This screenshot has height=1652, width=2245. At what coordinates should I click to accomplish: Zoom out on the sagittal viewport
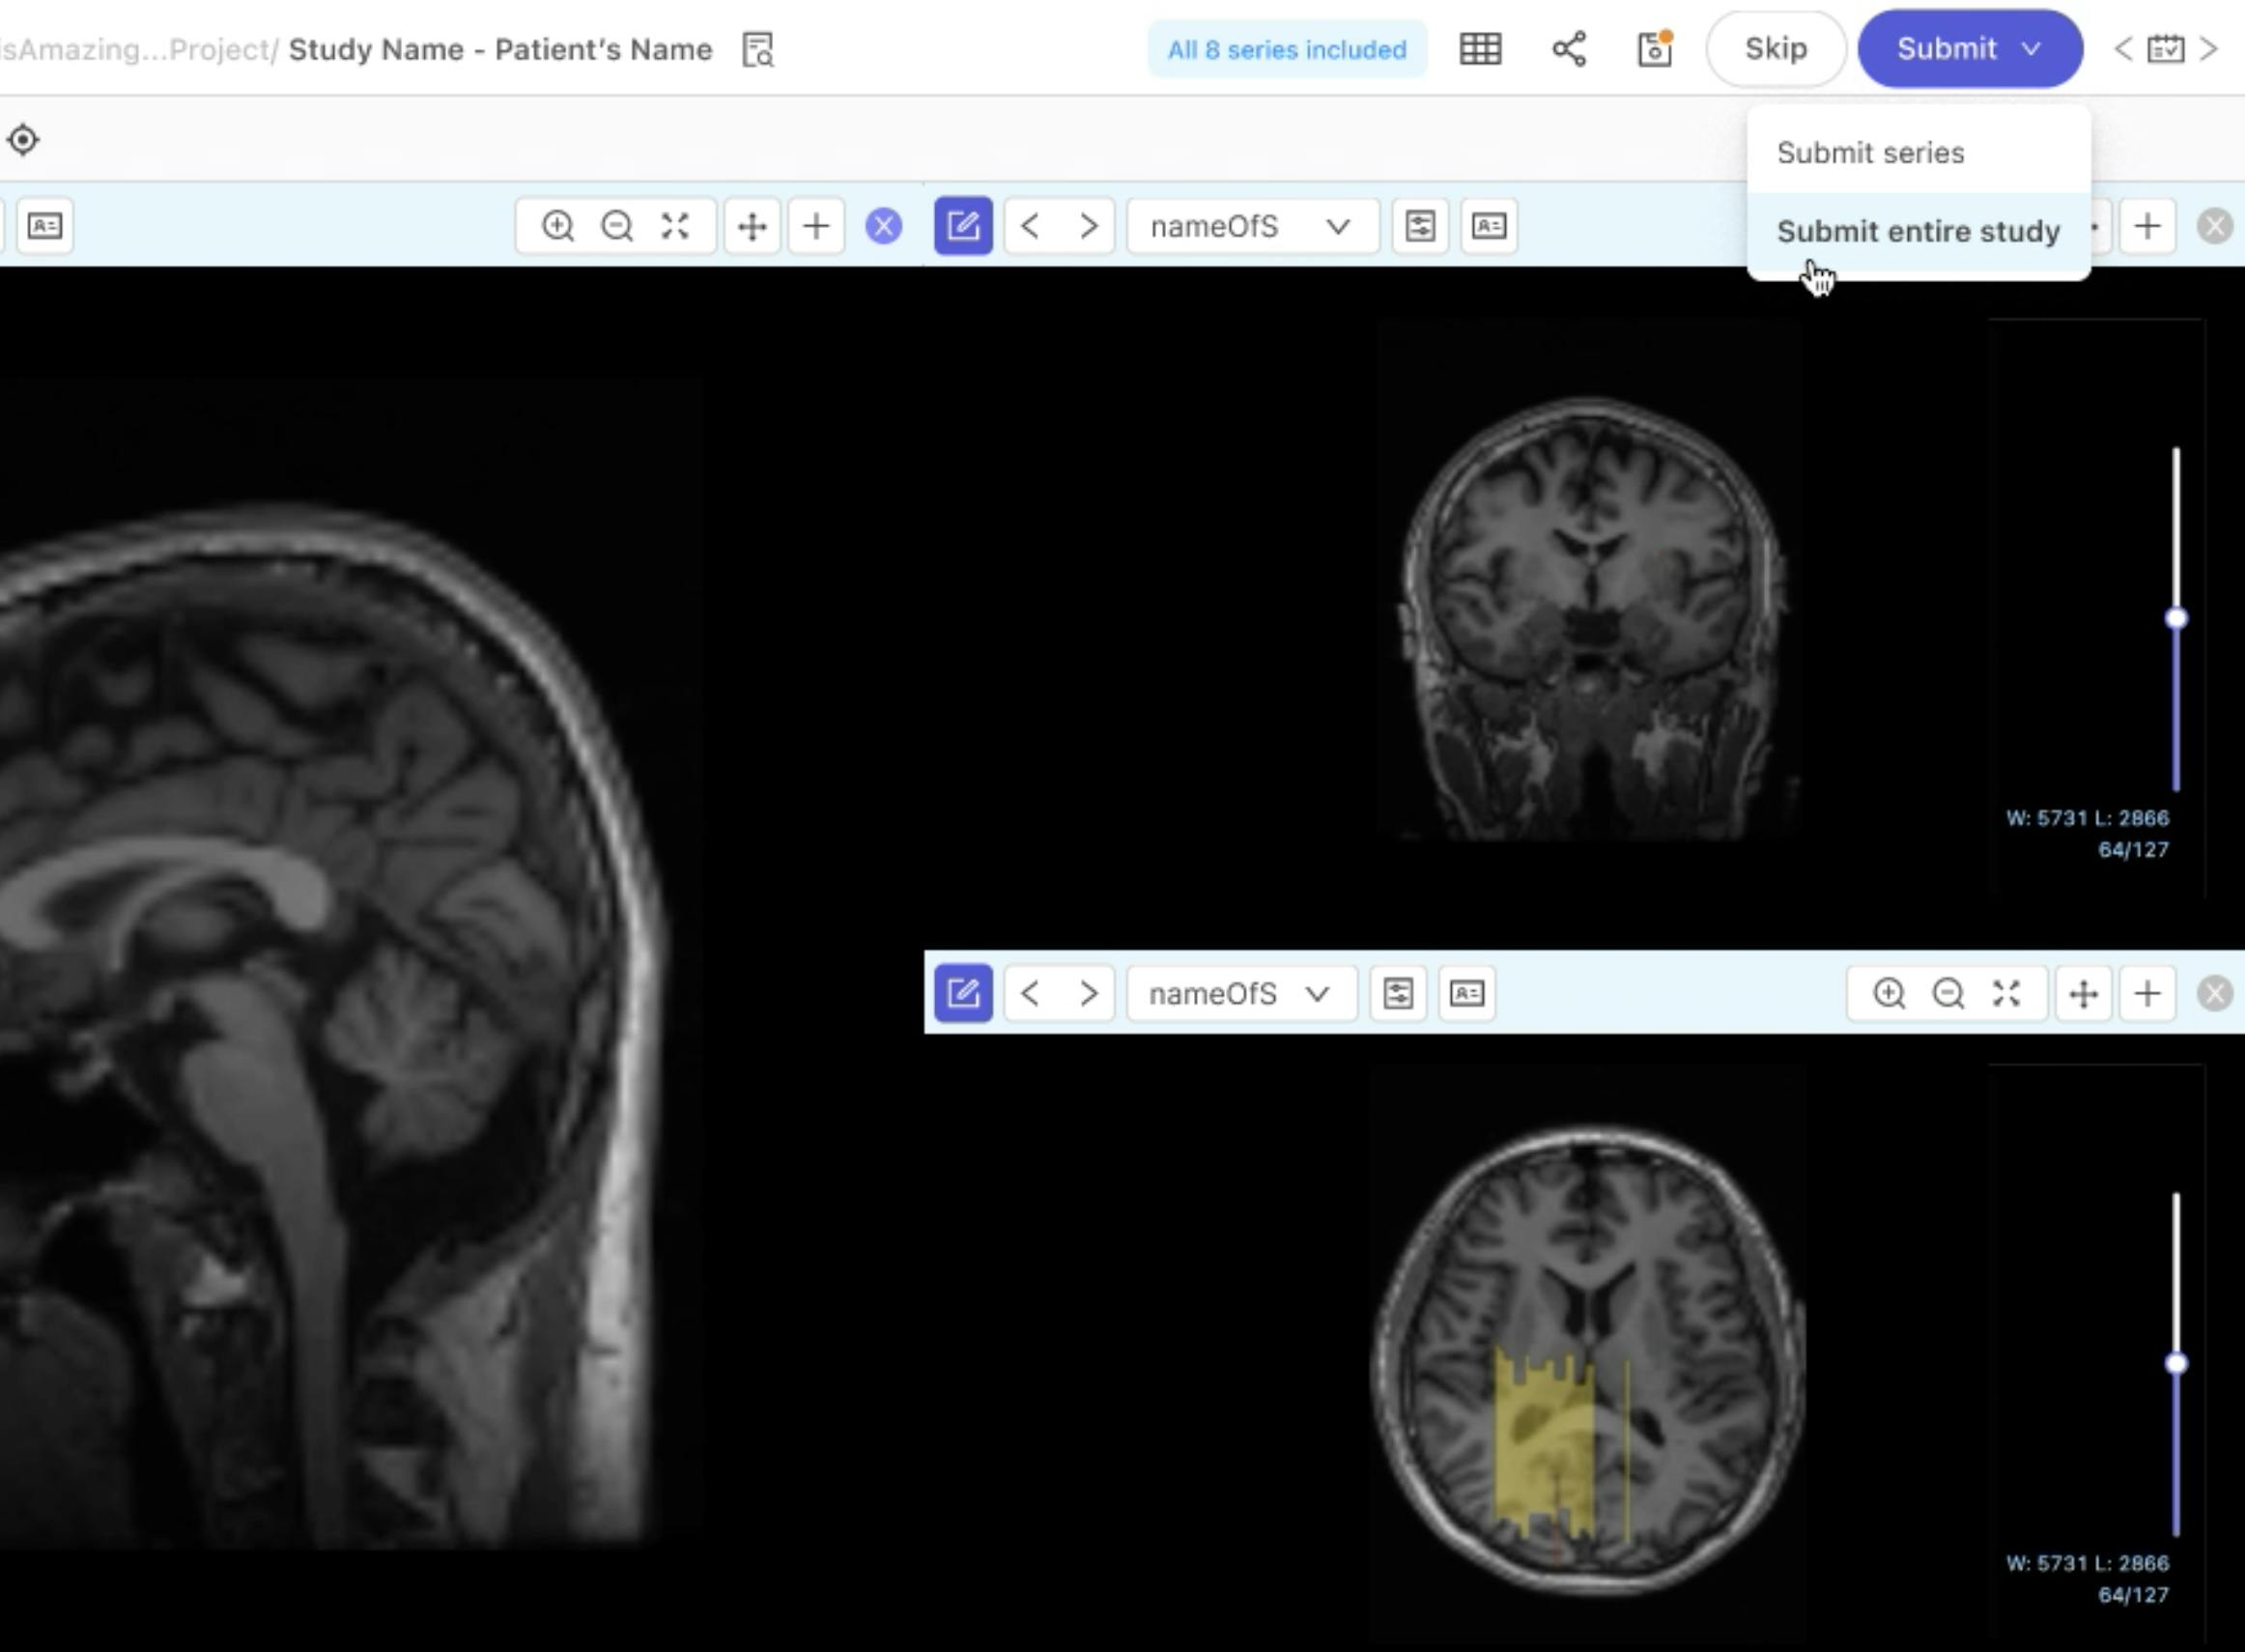[x=617, y=226]
